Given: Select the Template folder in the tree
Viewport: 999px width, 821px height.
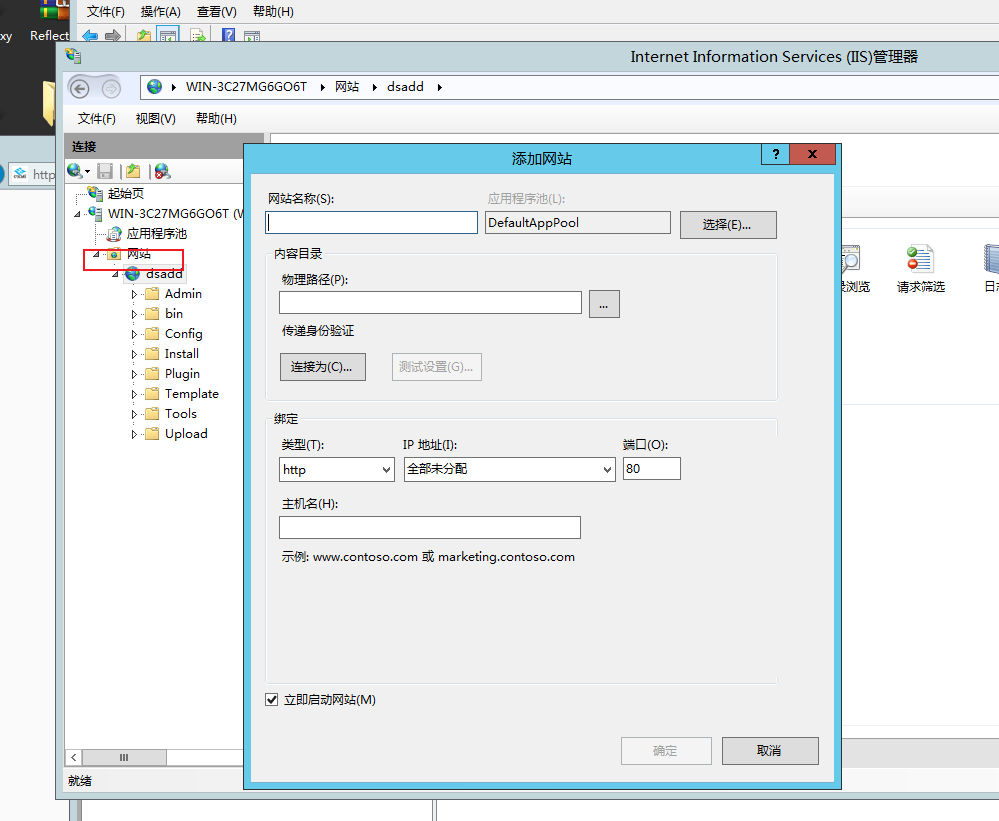Looking at the screenshot, I should (191, 394).
